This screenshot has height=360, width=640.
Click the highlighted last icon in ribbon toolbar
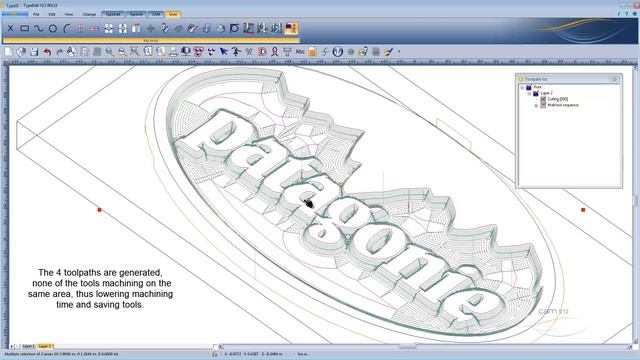point(291,28)
